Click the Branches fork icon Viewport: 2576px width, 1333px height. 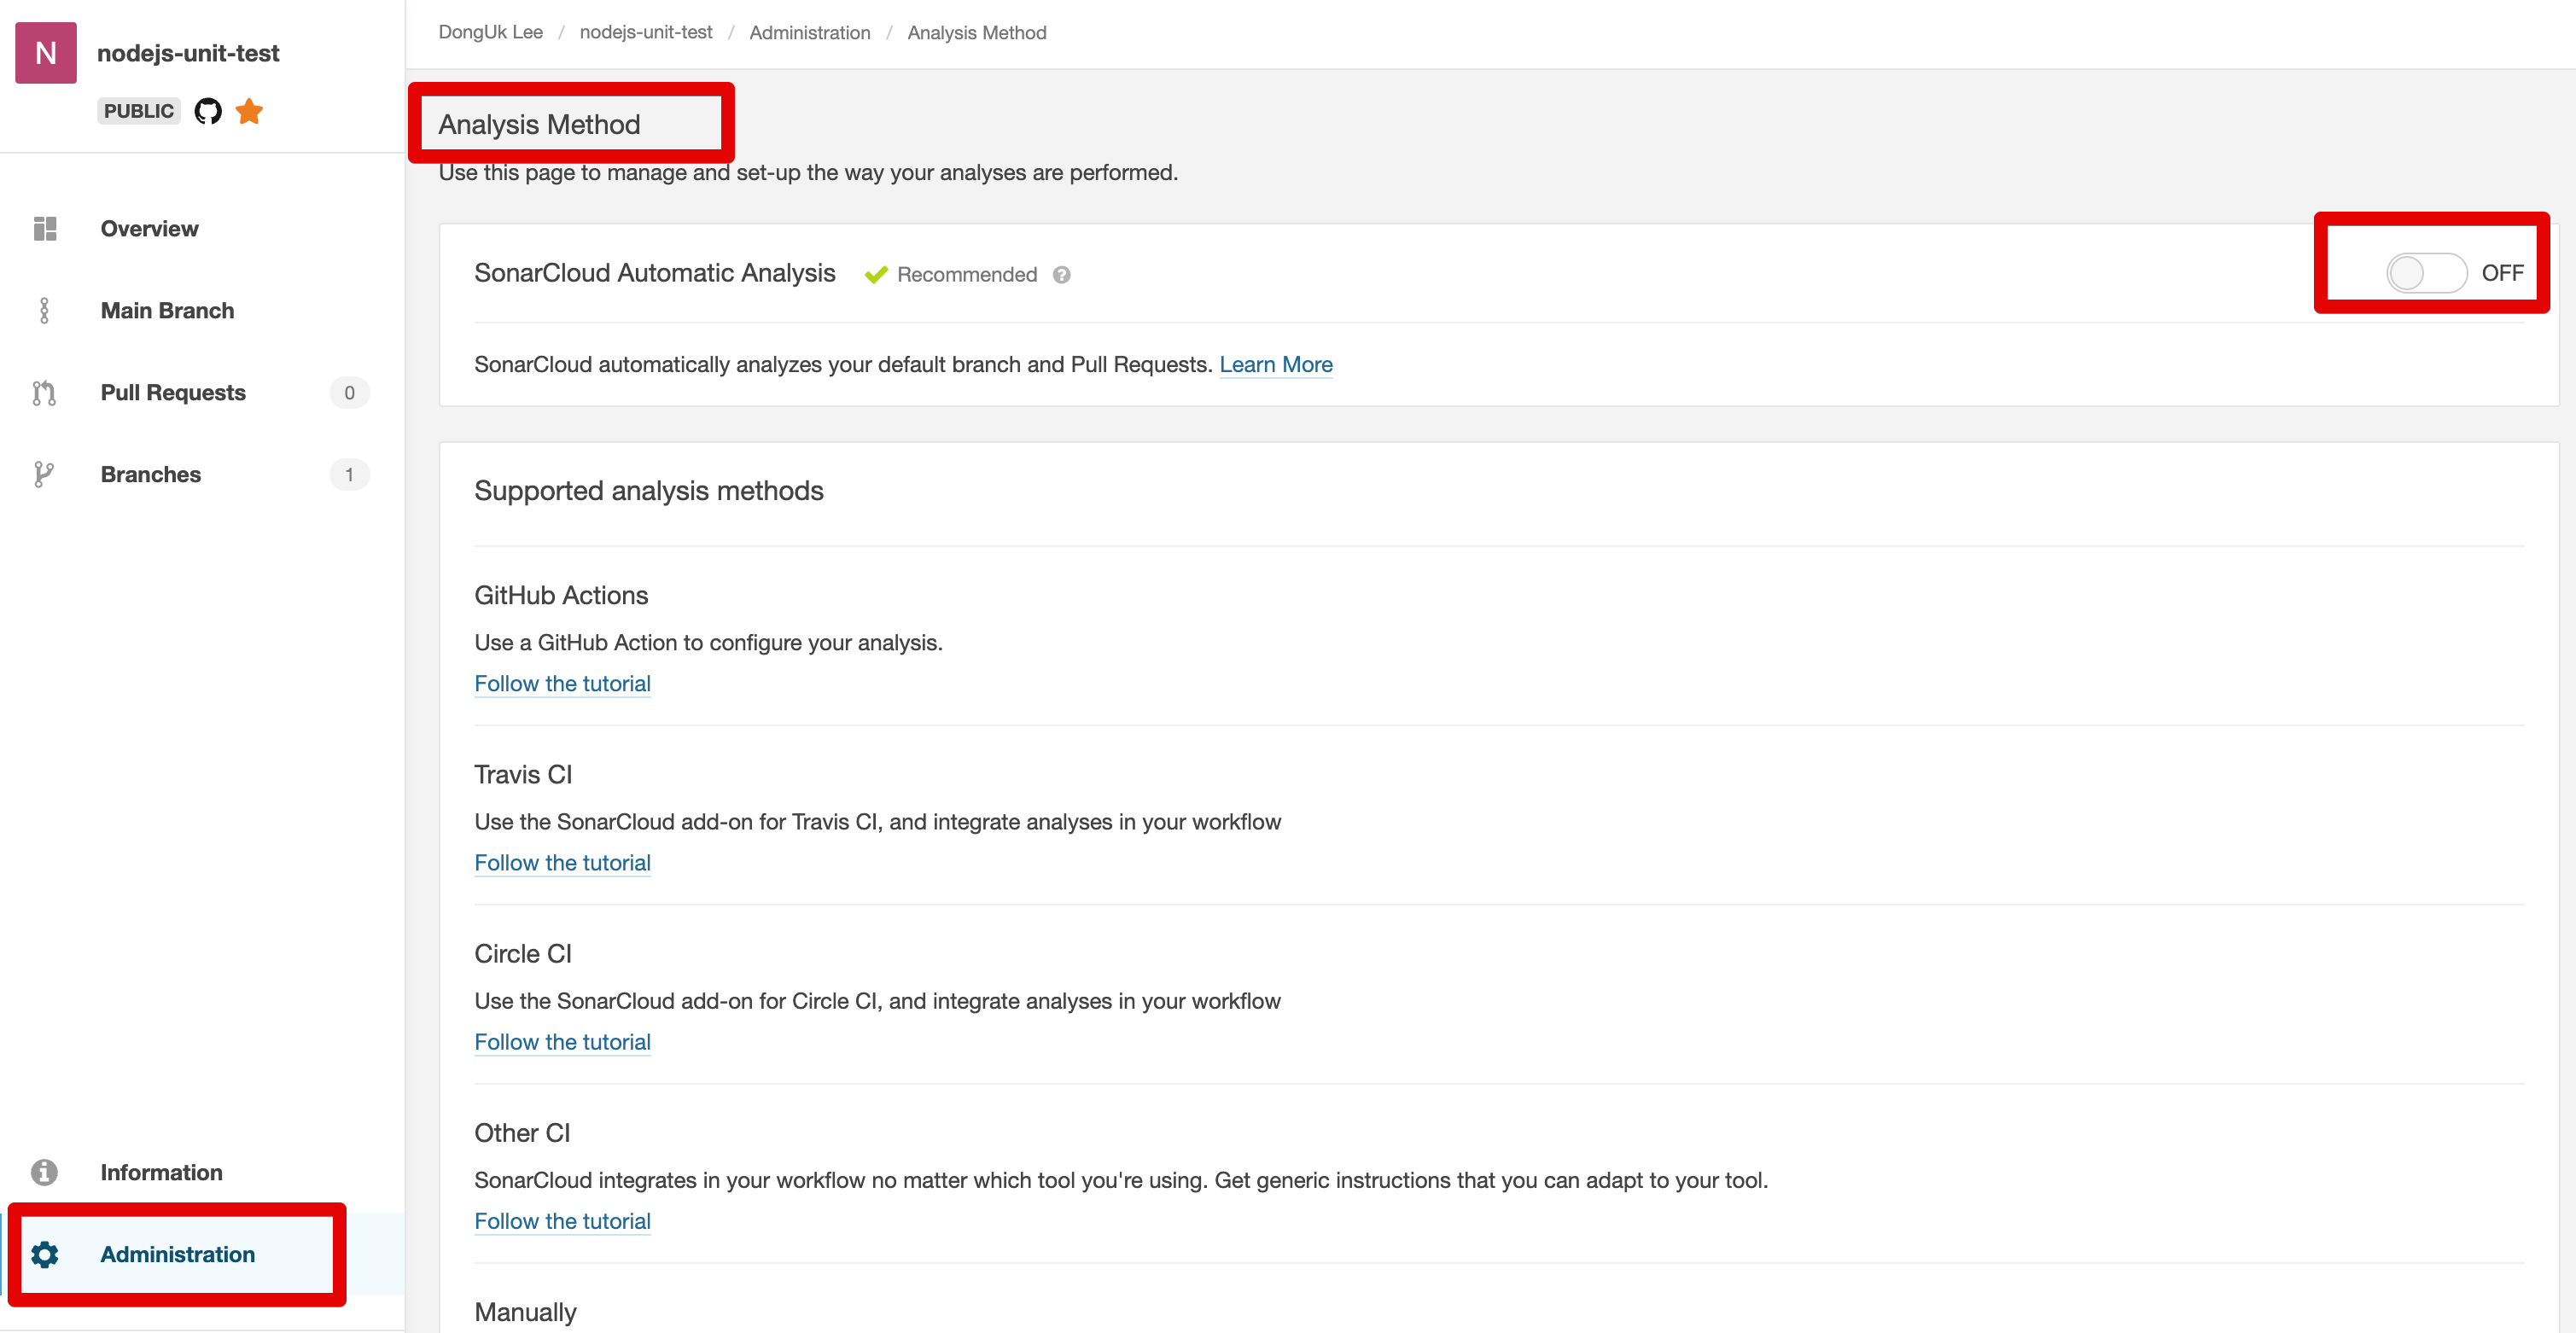point(44,474)
